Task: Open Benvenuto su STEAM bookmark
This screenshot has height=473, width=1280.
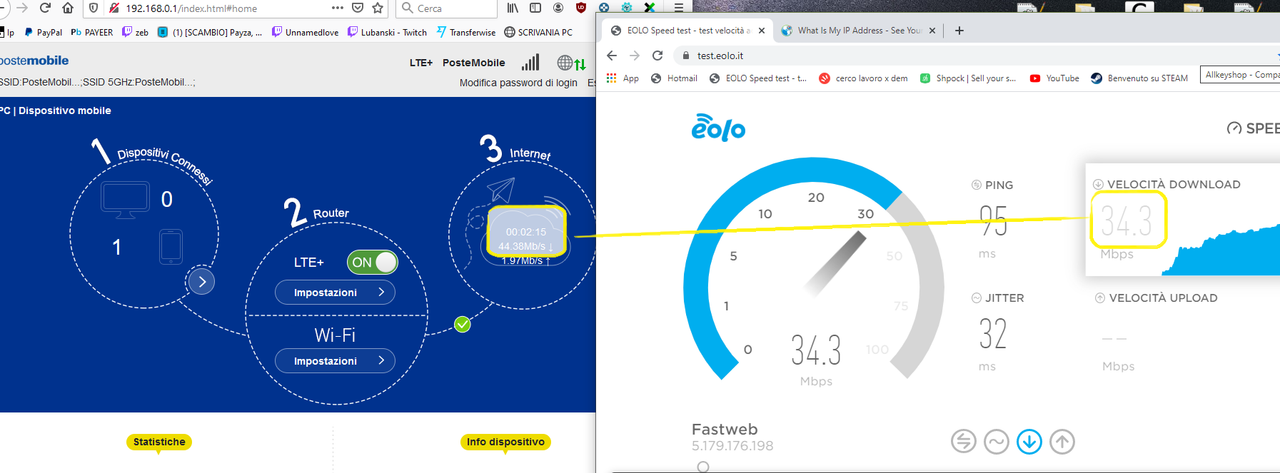Action: [x=1138, y=78]
